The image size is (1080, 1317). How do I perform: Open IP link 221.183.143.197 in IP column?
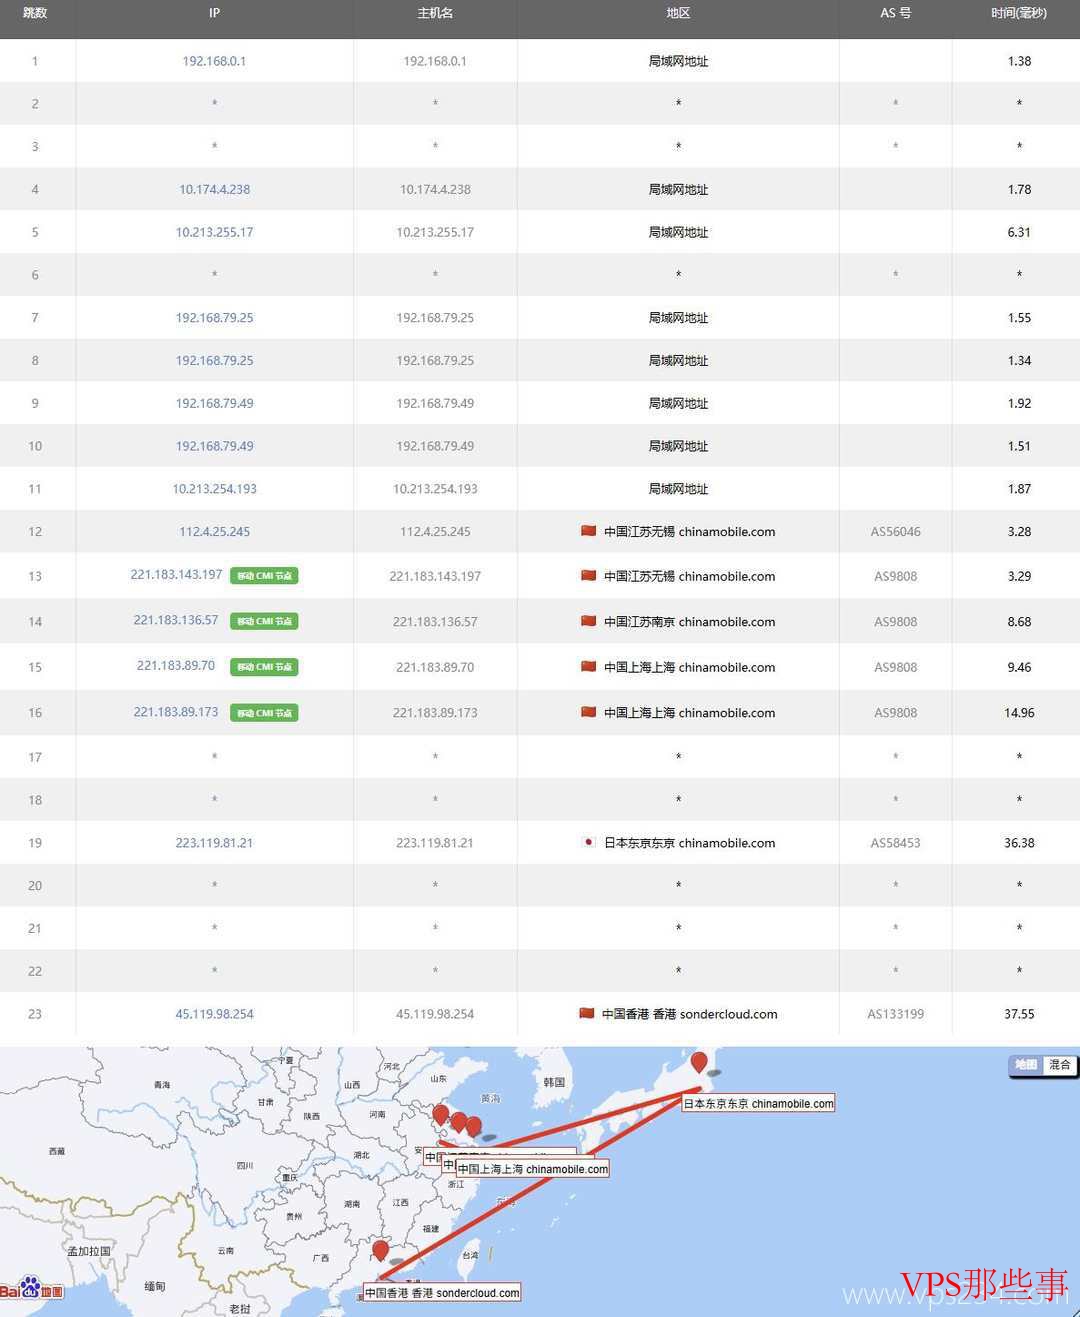(x=176, y=575)
